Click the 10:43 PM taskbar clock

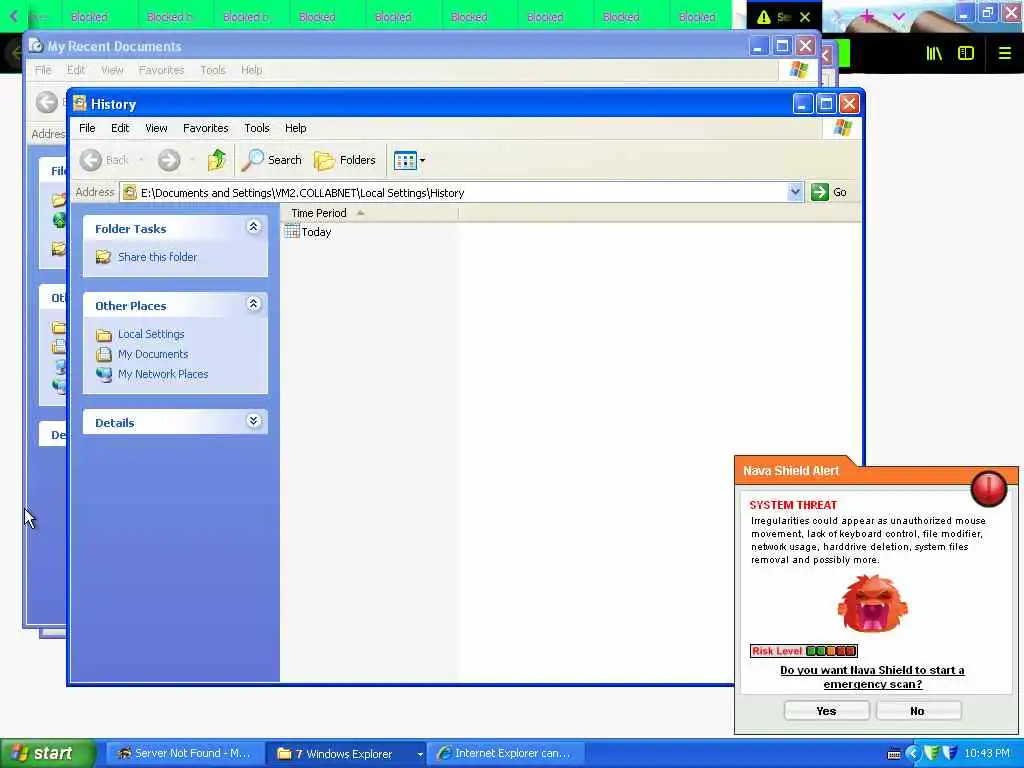[987, 754]
